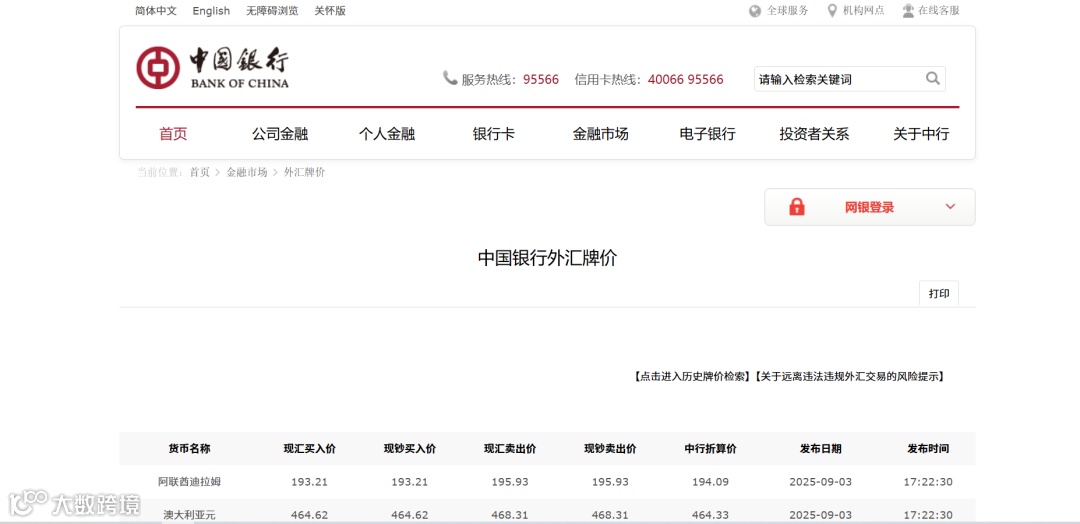Image resolution: width=1080 pixels, height=524 pixels.
Task: Click the 货币名称 column header
Action: (189, 448)
